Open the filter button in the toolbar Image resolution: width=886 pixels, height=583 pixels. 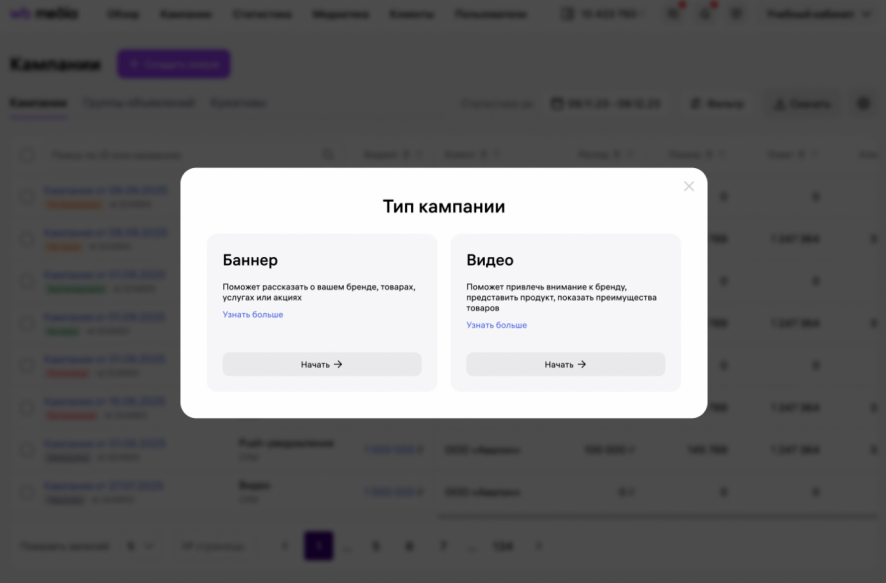[716, 104]
